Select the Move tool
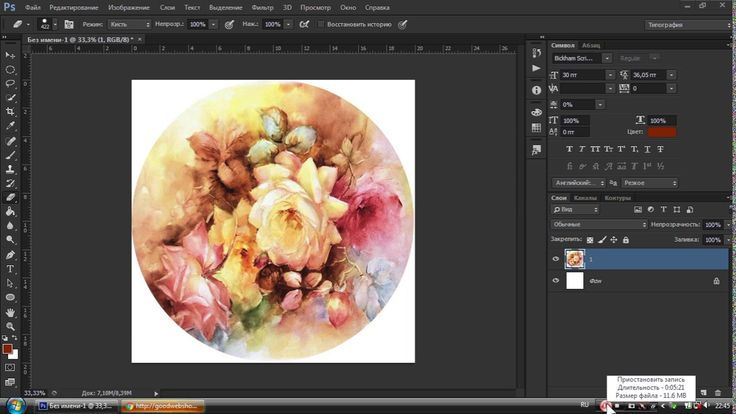Image resolution: width=736 pixels, height=414 pixels. [10, 55]
